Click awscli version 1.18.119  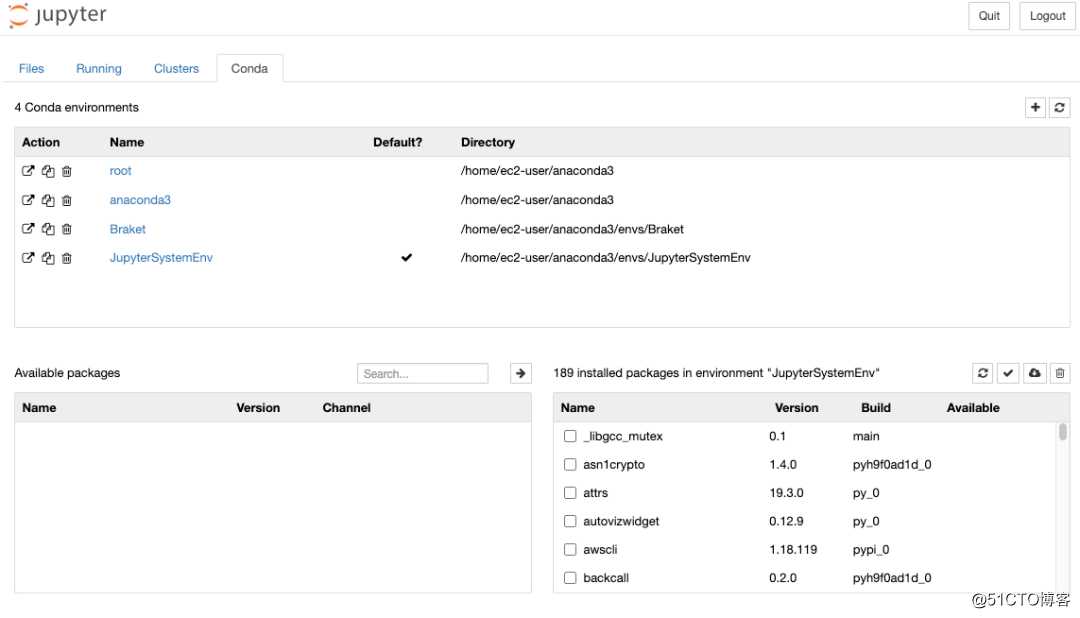coord(793,549)
